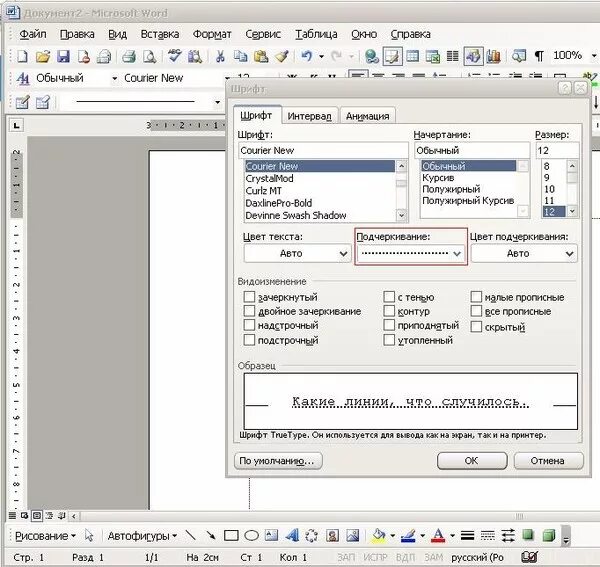
Task: Click line color brush swatch
Action: click(x=408, y=535)
